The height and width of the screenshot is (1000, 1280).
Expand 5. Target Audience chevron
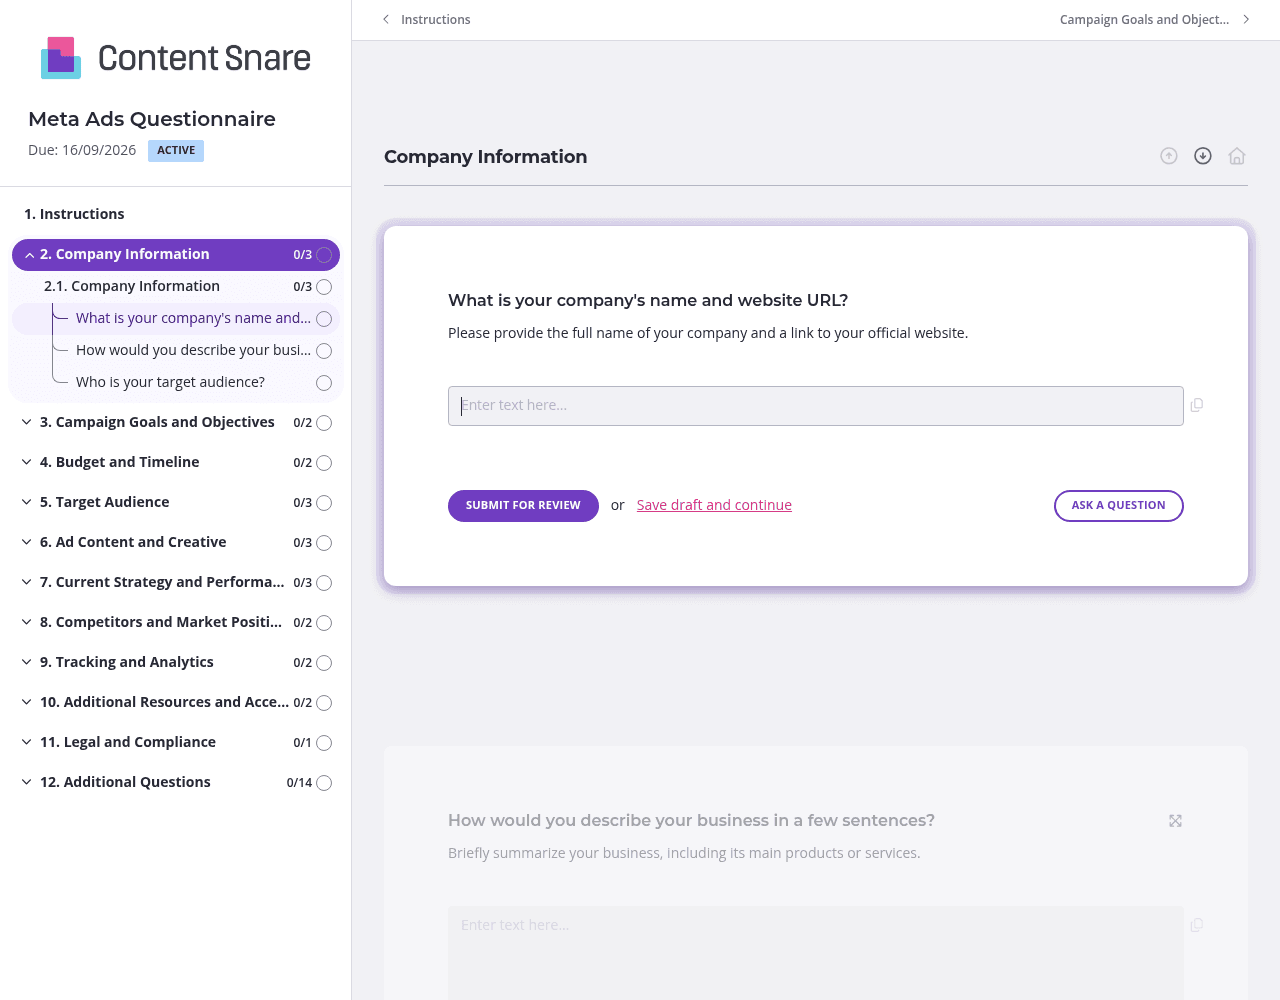26,502
